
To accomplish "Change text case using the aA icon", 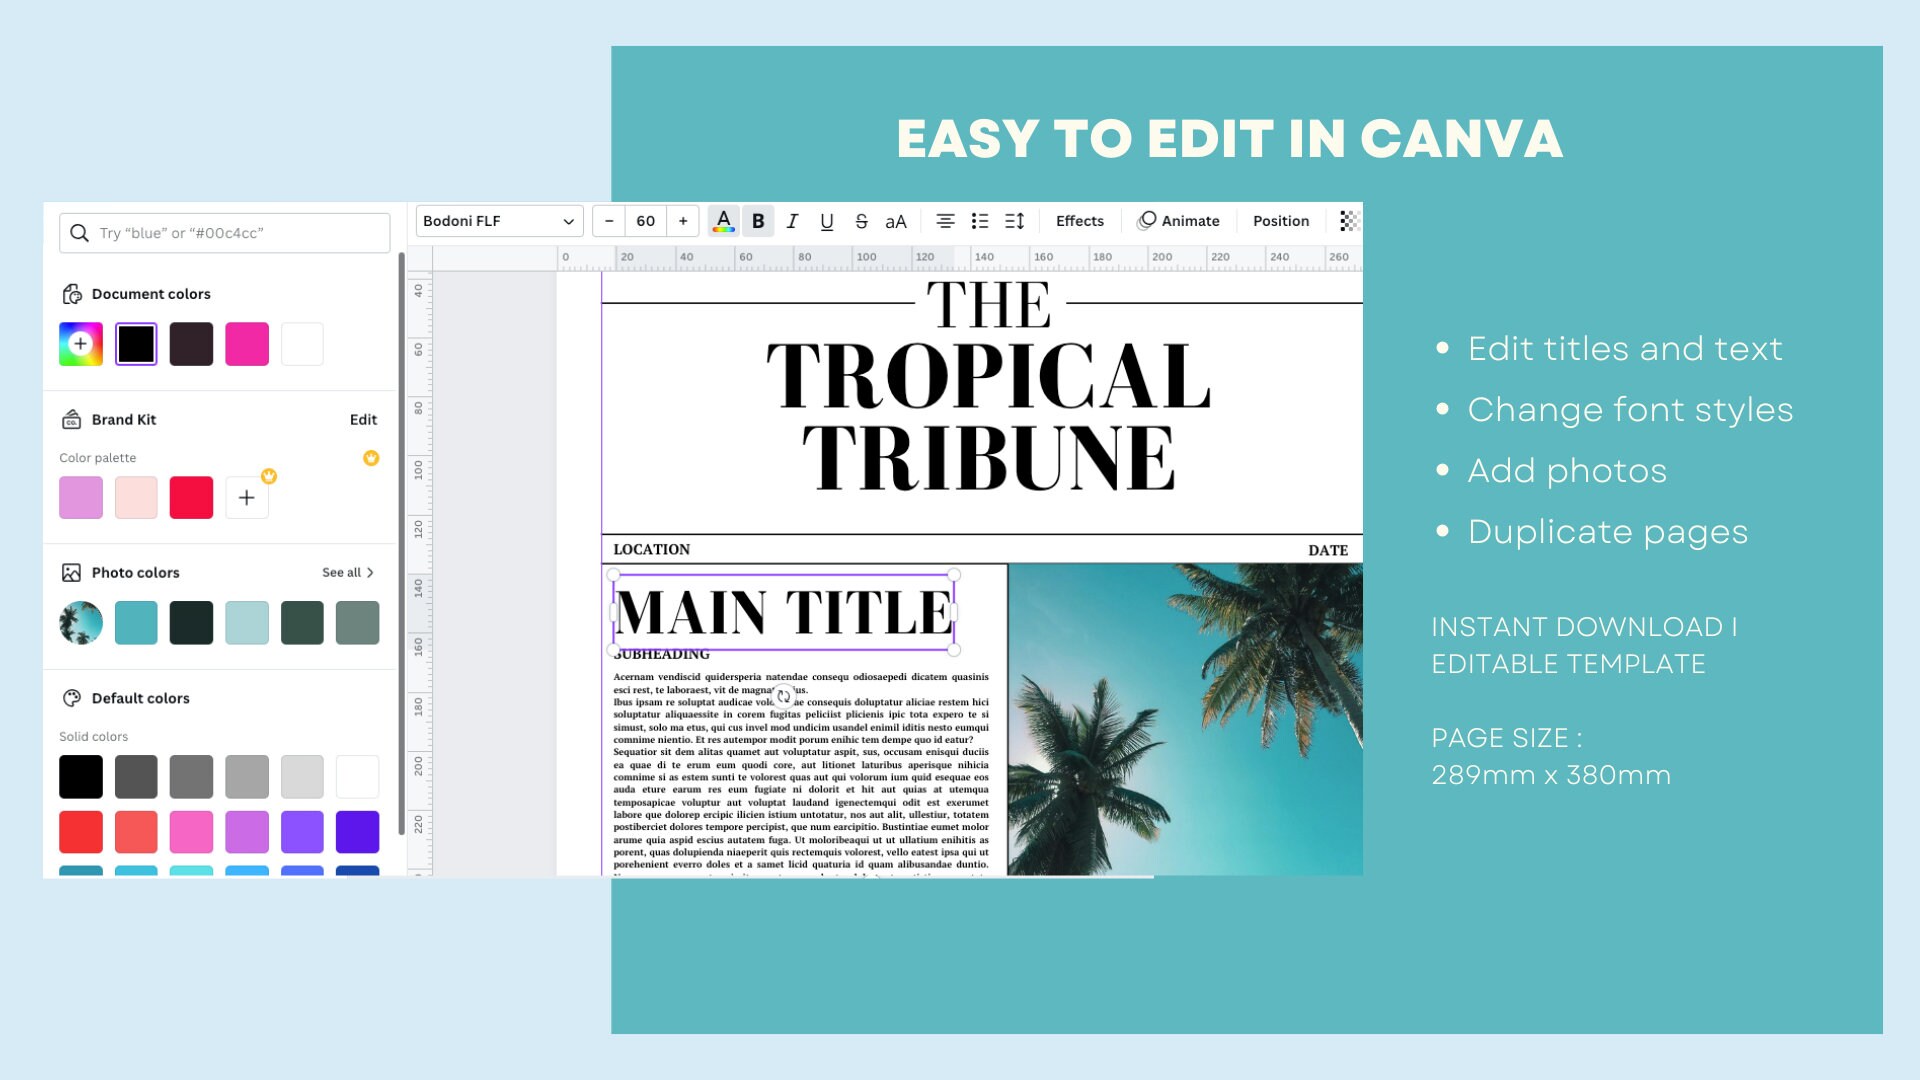I will [896, 221].
